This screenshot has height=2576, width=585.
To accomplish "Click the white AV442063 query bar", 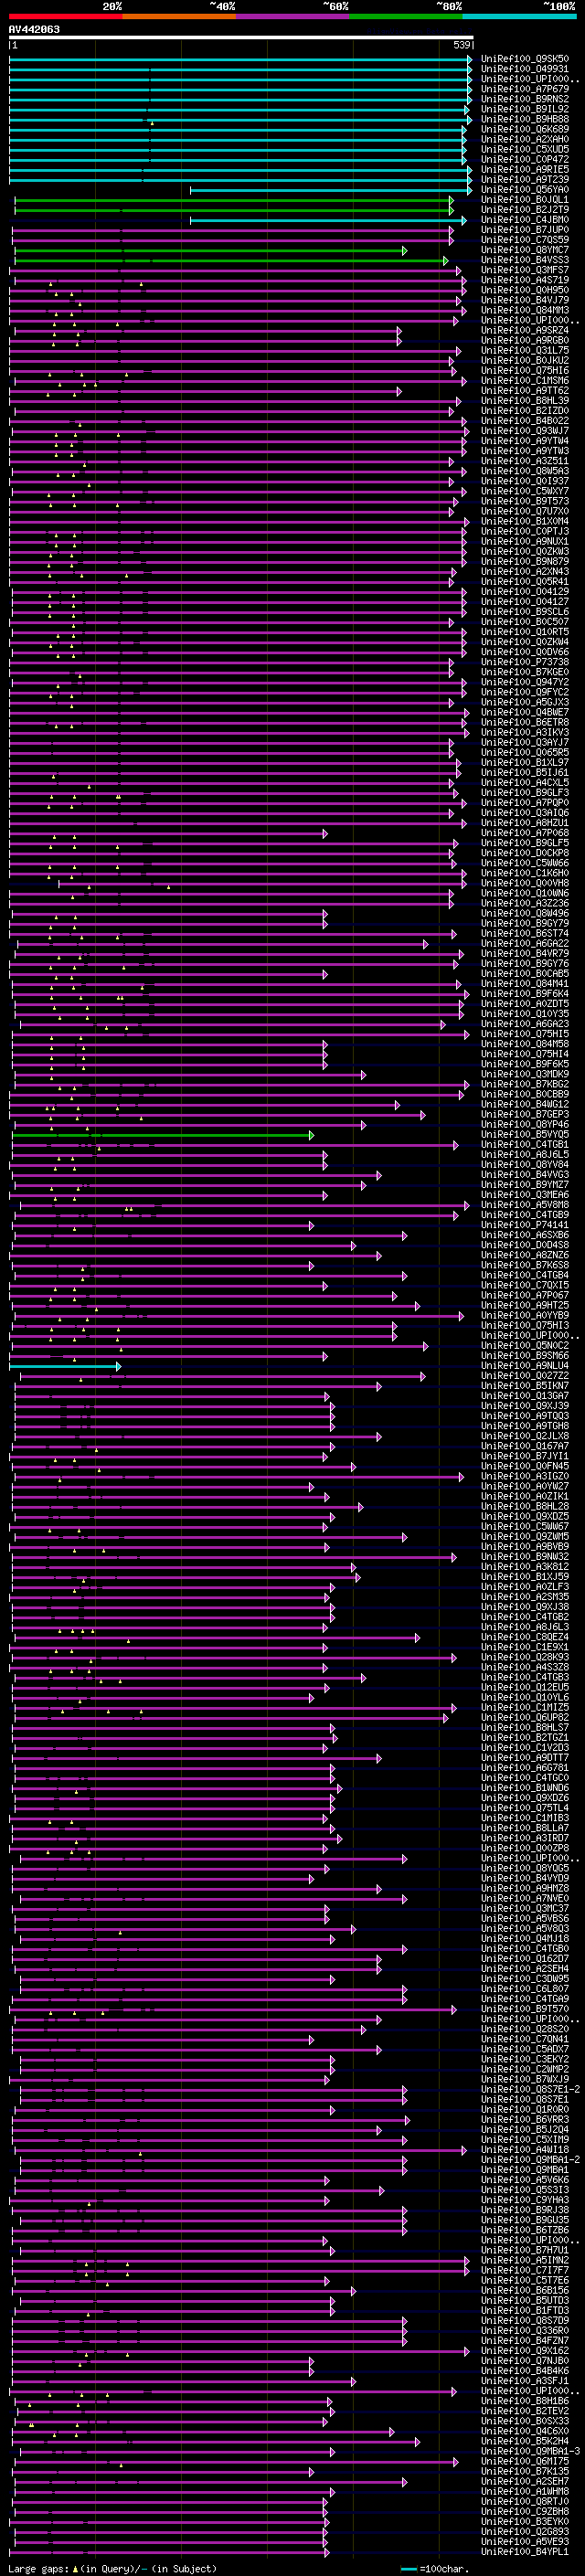I will [241, 37].
